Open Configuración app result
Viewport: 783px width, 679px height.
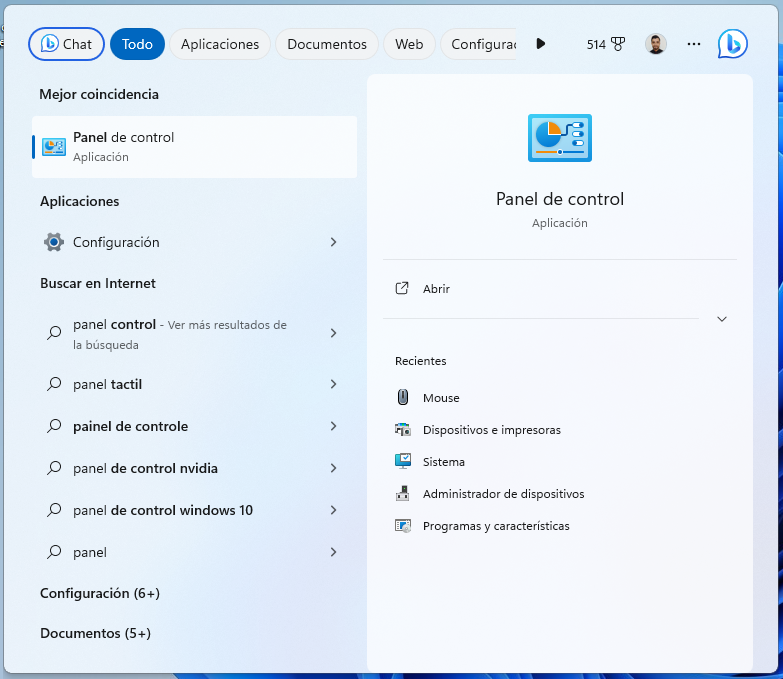(194, 242)
